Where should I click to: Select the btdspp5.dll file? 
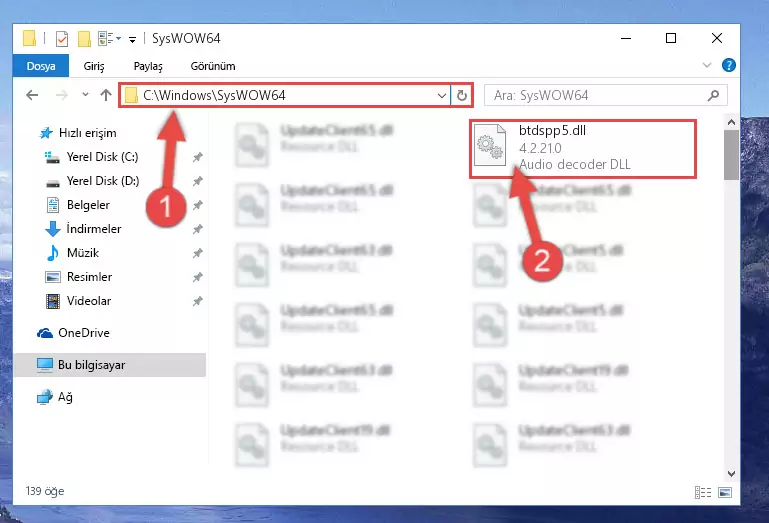pyautogui.click(x=583, y=149)
